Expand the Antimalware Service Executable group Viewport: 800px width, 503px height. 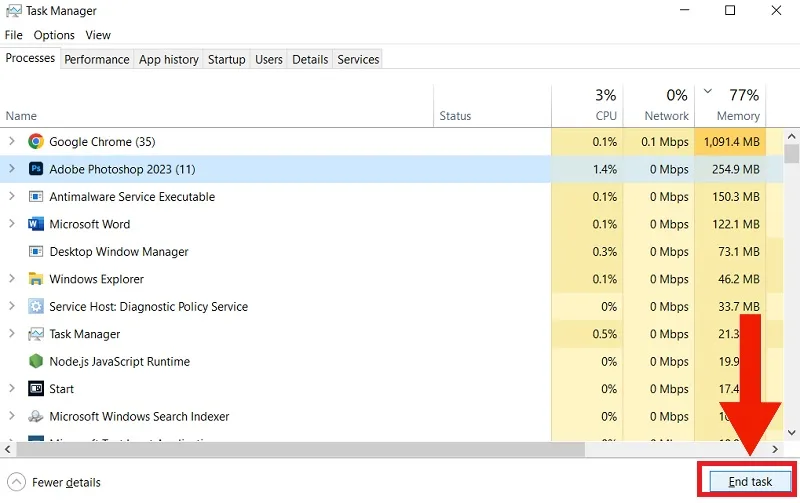[x=12, y=196]
